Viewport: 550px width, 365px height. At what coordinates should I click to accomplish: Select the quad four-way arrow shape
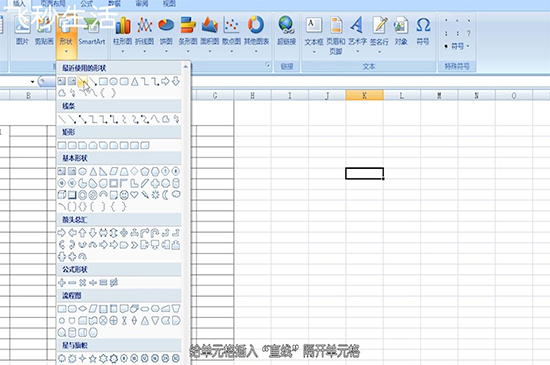(124, 233)
